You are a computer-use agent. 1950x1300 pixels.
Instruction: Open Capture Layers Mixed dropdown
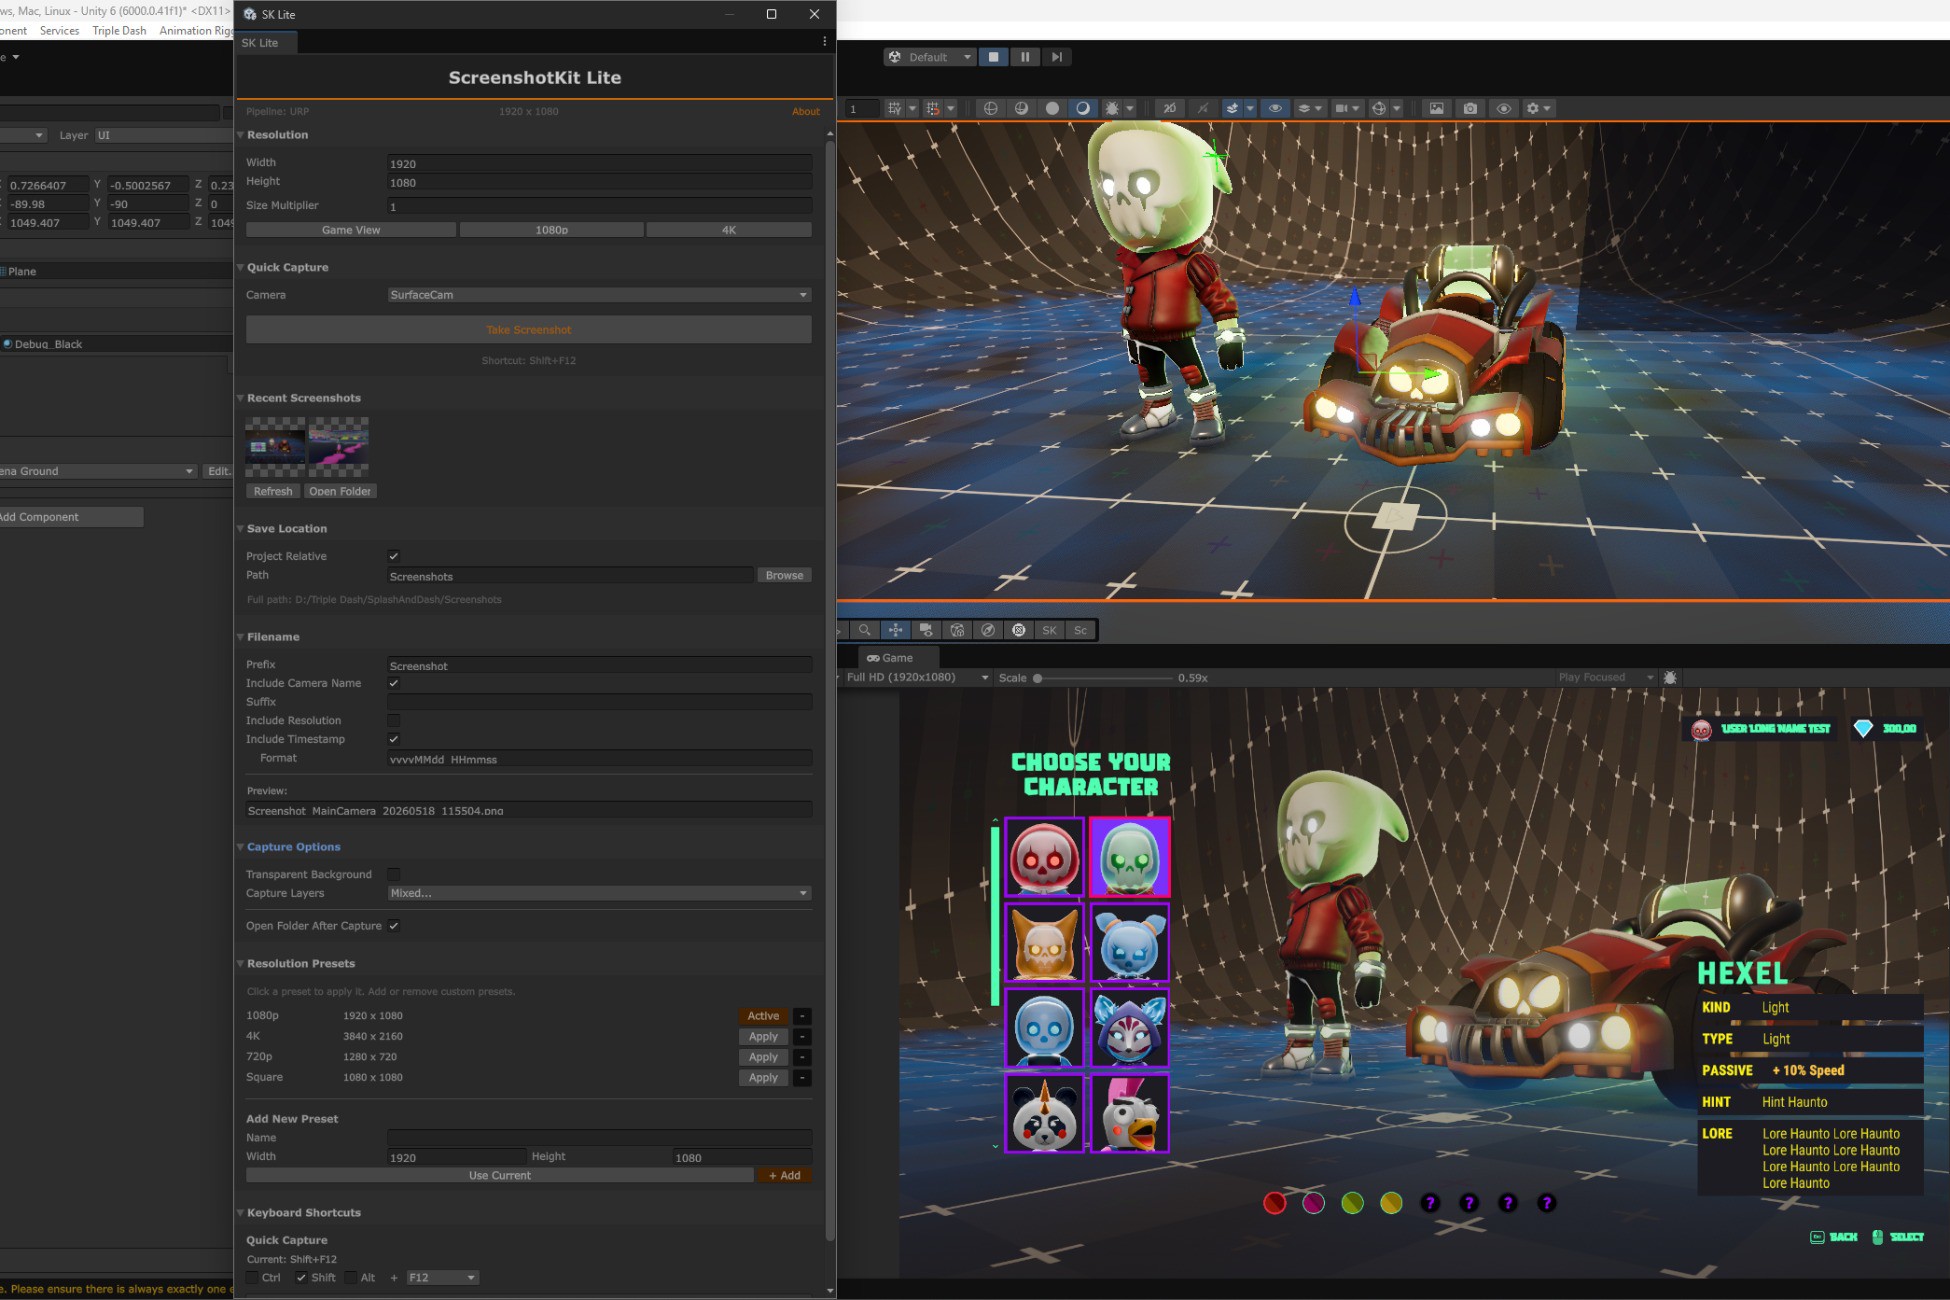tap(599, 893)
